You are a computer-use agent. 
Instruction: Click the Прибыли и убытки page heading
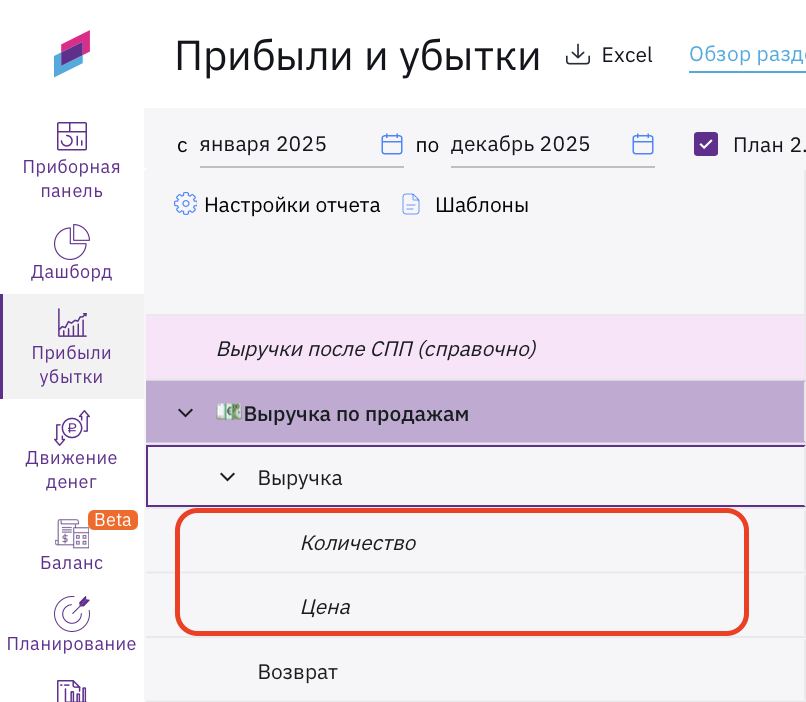pyautogui.click(x=358, y=57)
